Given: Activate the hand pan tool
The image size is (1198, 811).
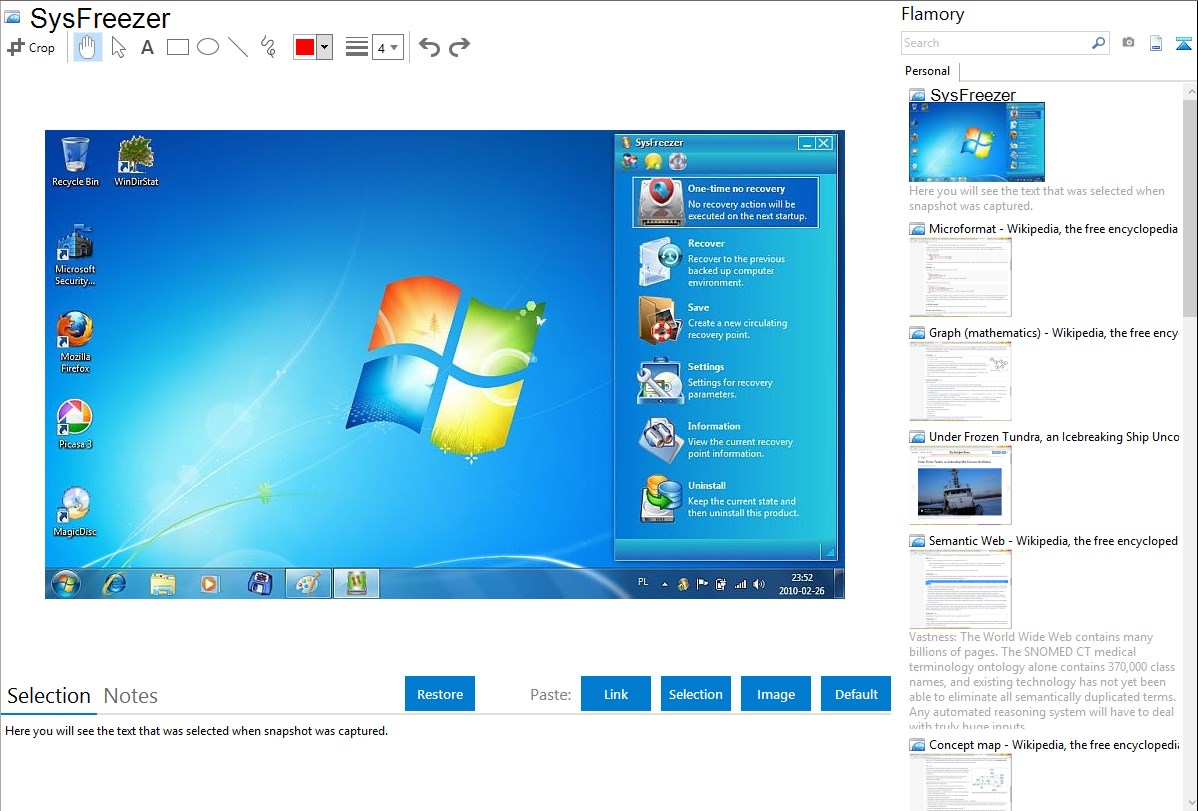Looking at the screenshot, I should click(x=87, y=47).
